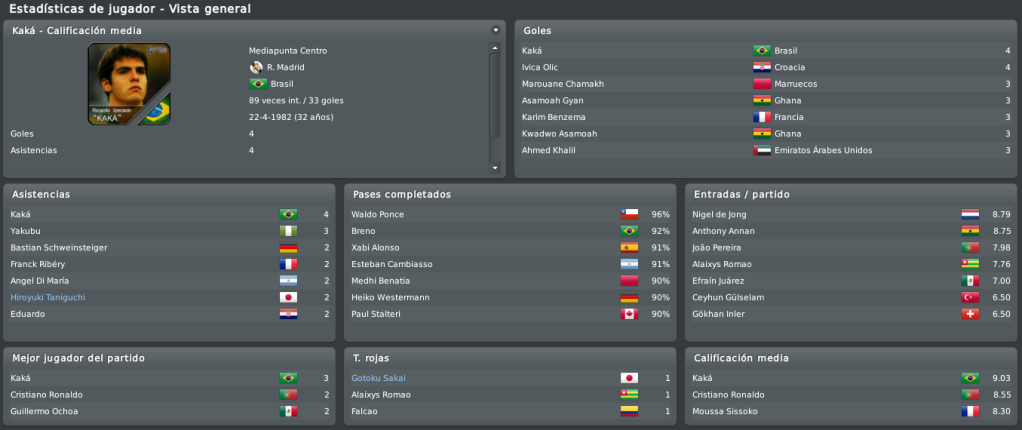The width and height of the screenshot is (1022, 430).
Task: Click Switzerland flag beside Gökhan Inler
Action: point(970,314)
